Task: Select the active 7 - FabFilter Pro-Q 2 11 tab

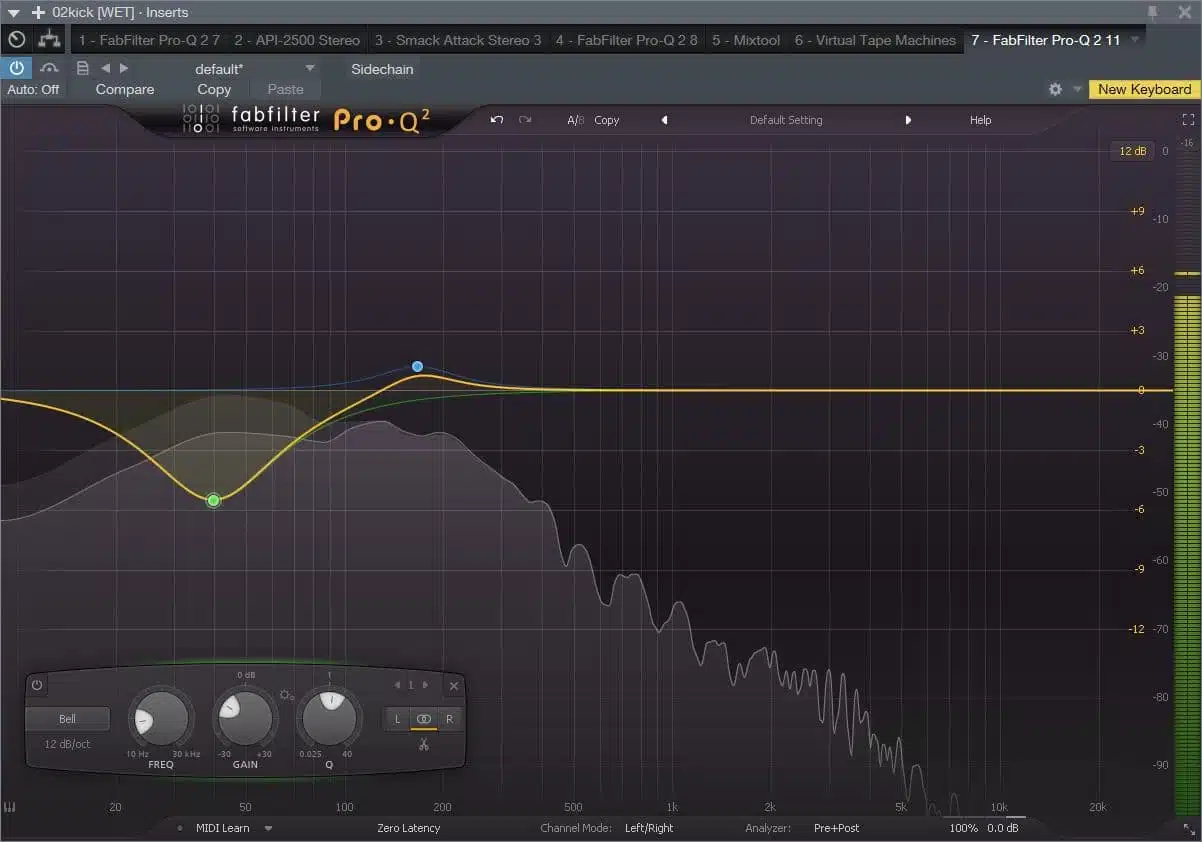Action: pos(1045,40)
